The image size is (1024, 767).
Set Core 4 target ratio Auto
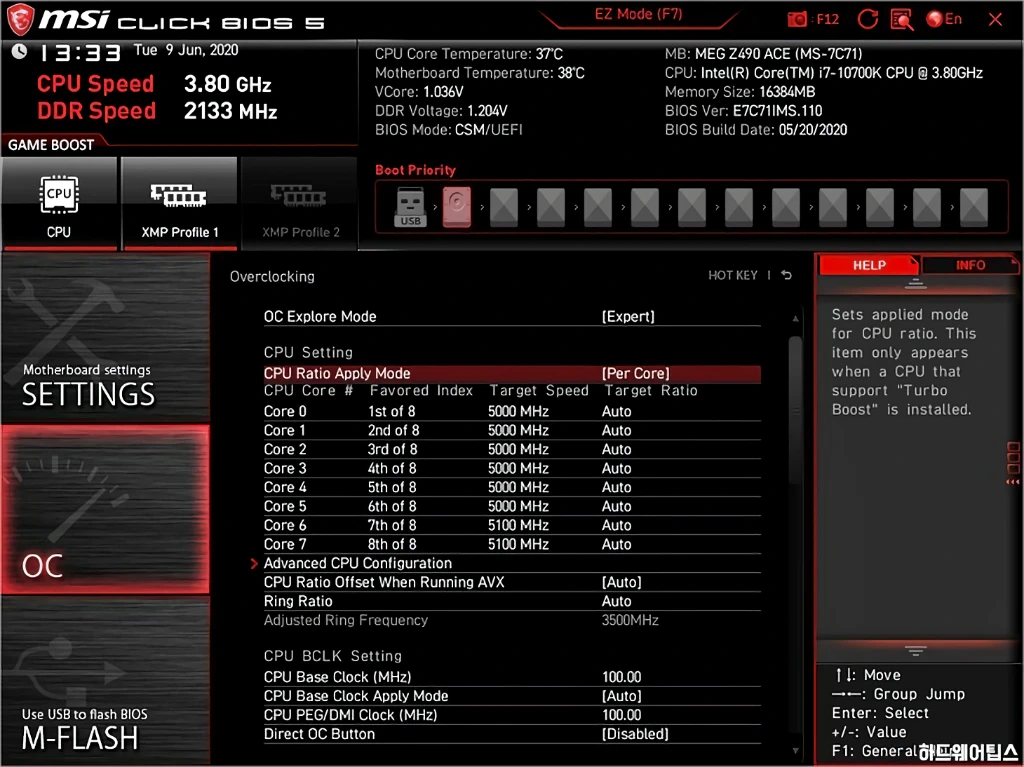(x=616, y=487)
